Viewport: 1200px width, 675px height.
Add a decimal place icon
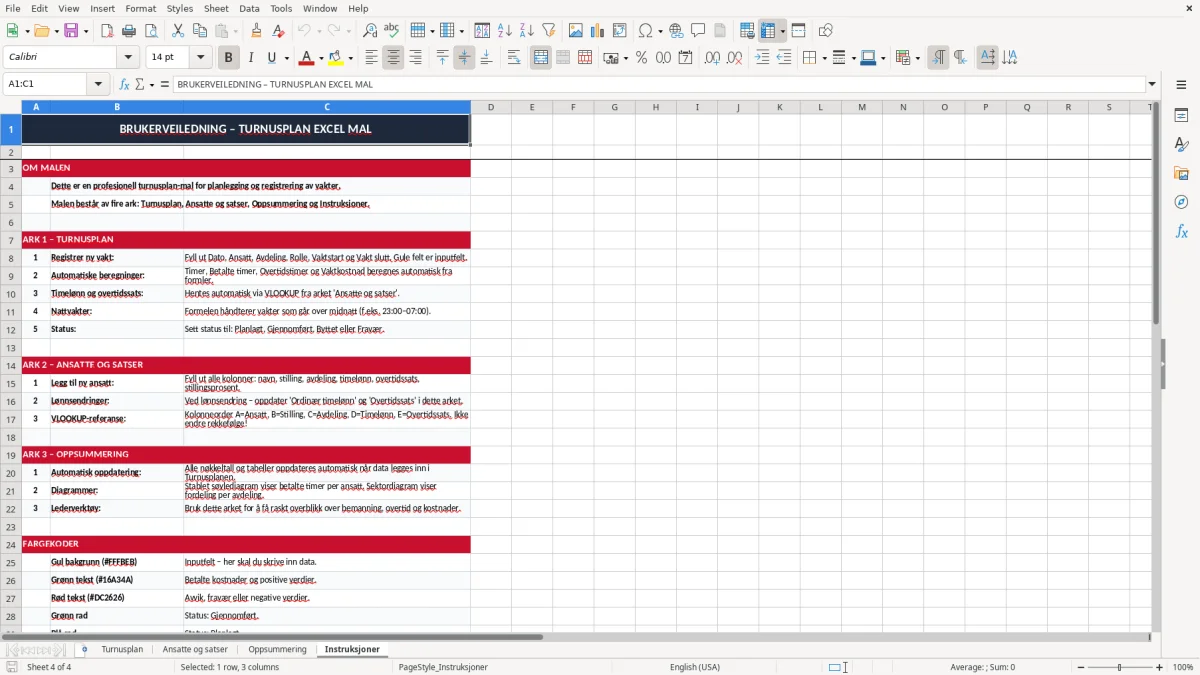tap(712, 58)
